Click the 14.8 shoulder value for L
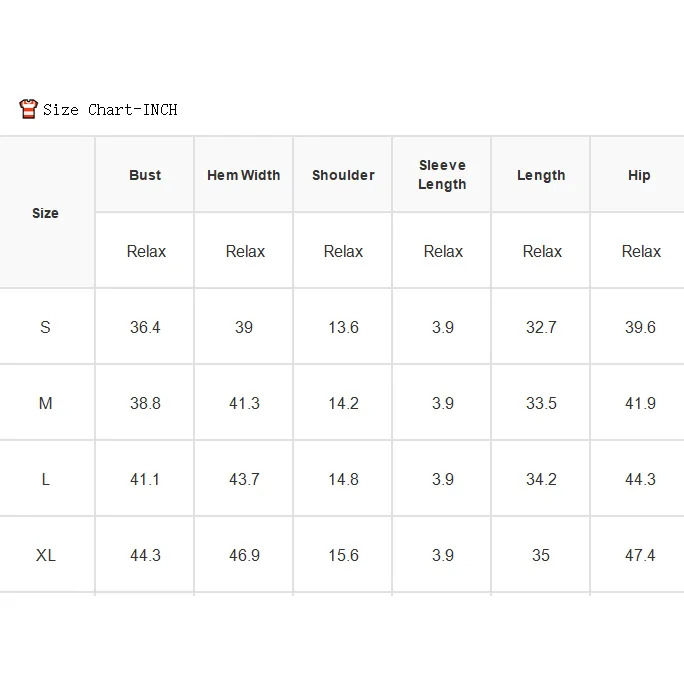The height and width of the screenshot is (684, 684). pos(343,479)
